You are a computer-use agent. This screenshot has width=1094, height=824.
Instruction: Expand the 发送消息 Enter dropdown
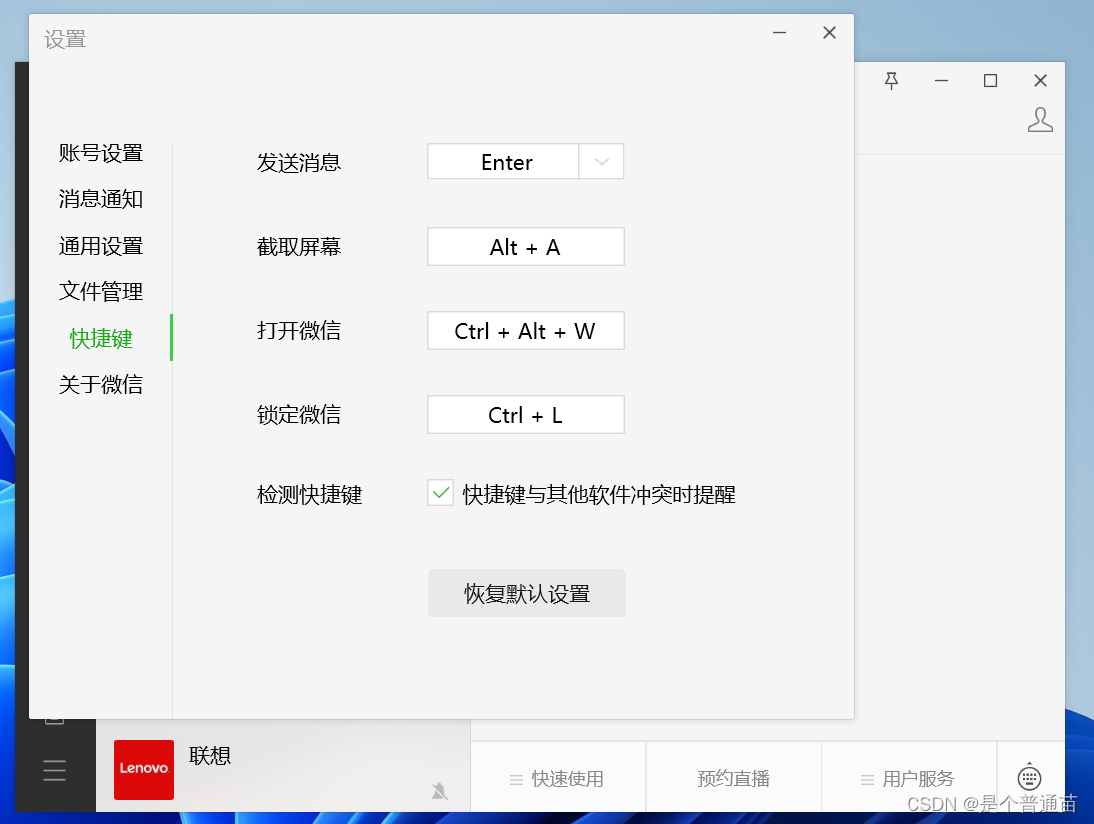point(601,161)
